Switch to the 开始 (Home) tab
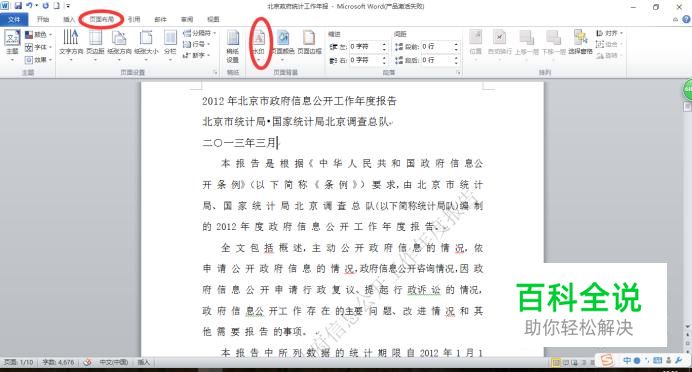Image resolution: width=692 pixels, height=372 pixels. tap(43, 19)
